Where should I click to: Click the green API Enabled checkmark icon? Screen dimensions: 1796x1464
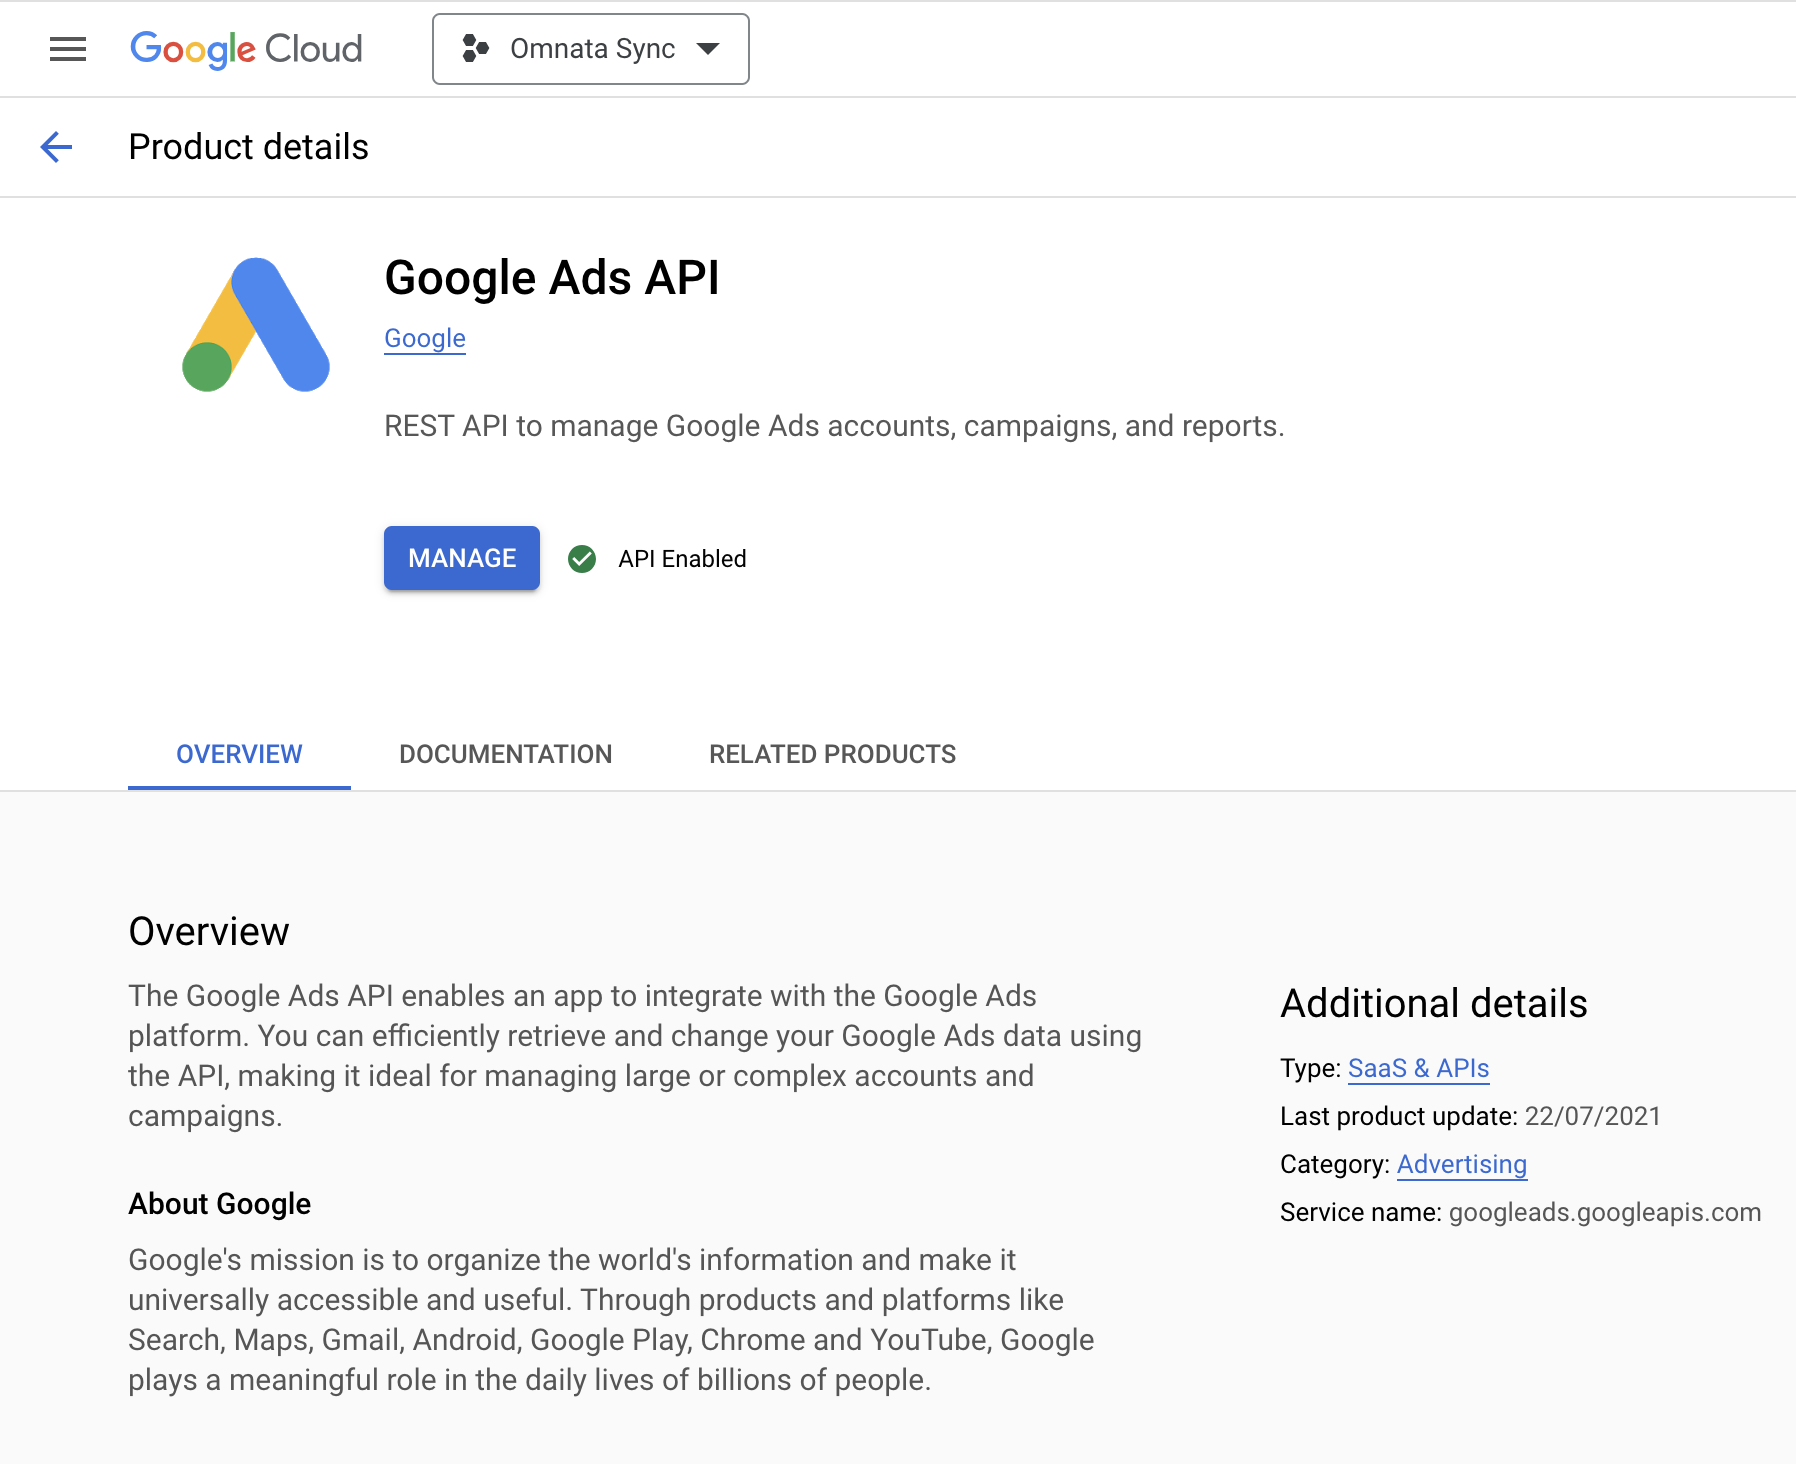pos(582,559)
